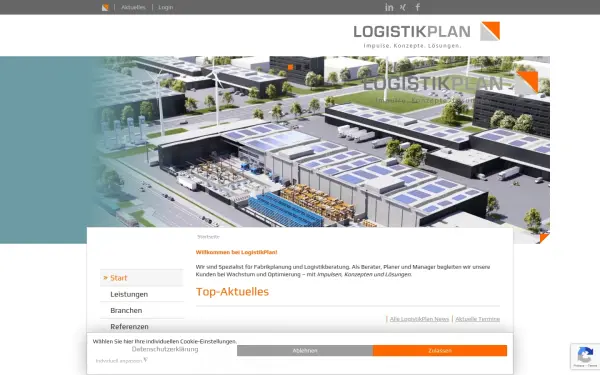This screenshot has width=600, height=375.
Task: Open the Facebook page icon
Action: (417, 7)
